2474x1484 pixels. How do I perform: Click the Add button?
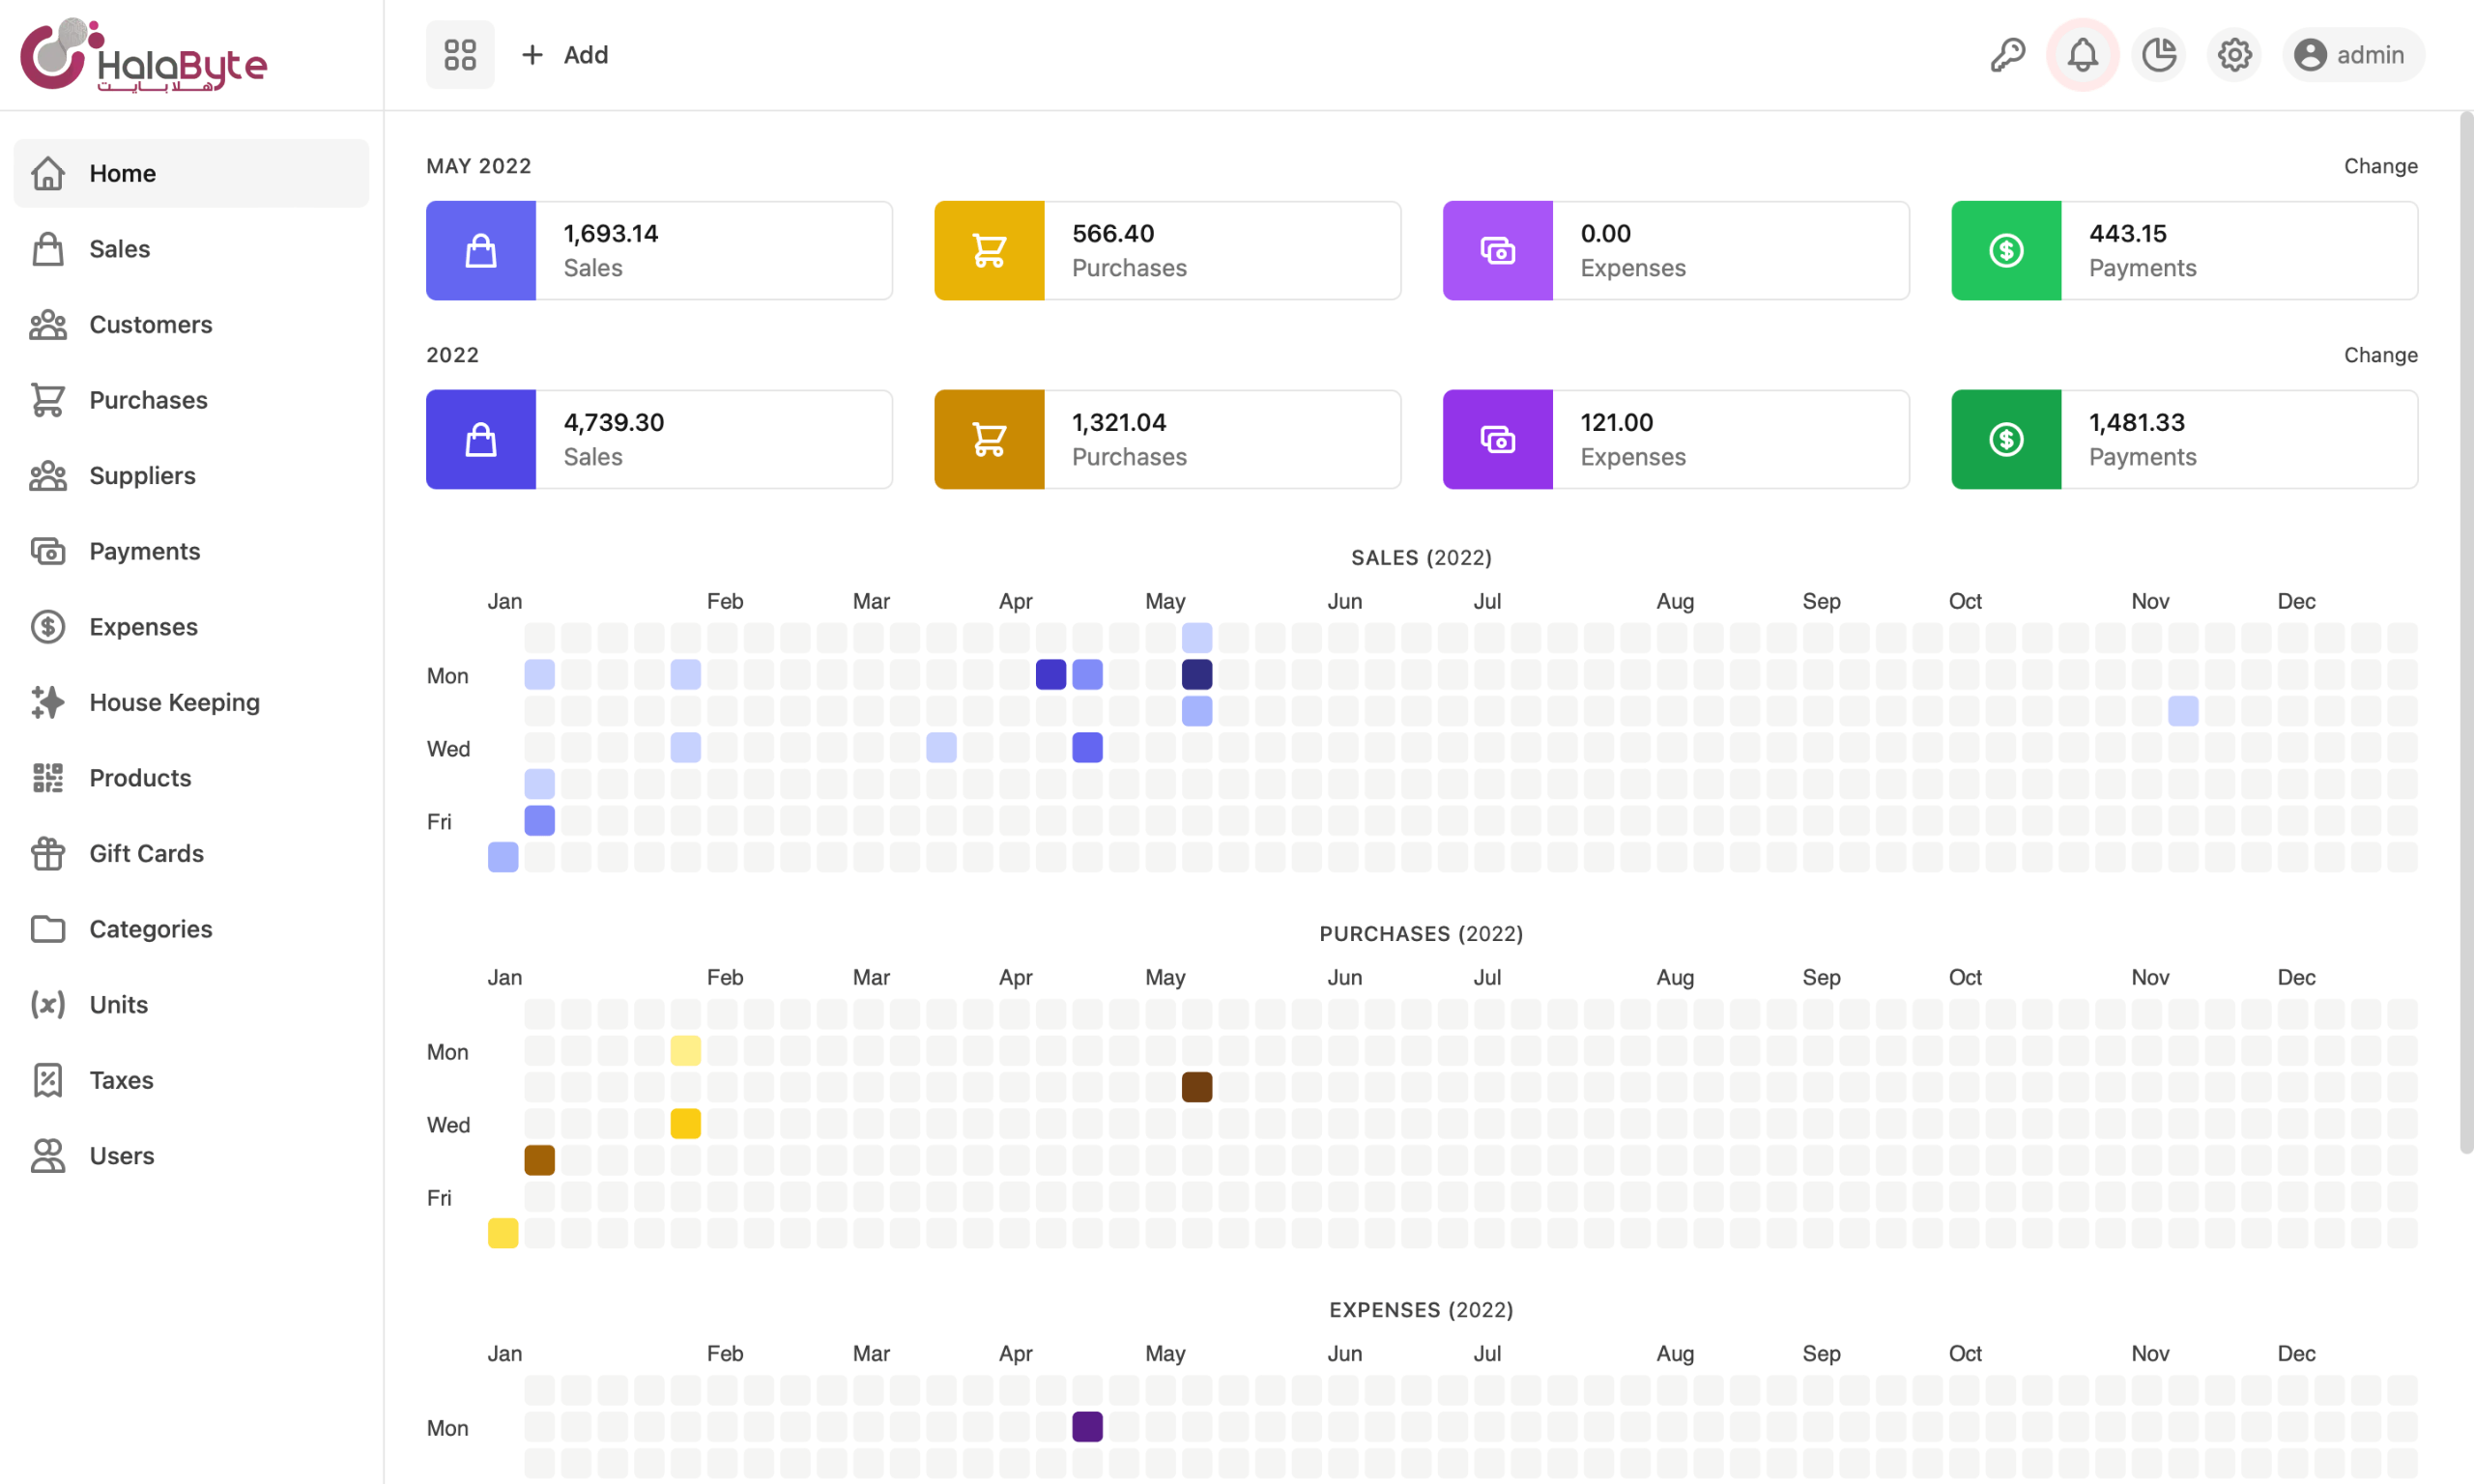pos(565,54)
